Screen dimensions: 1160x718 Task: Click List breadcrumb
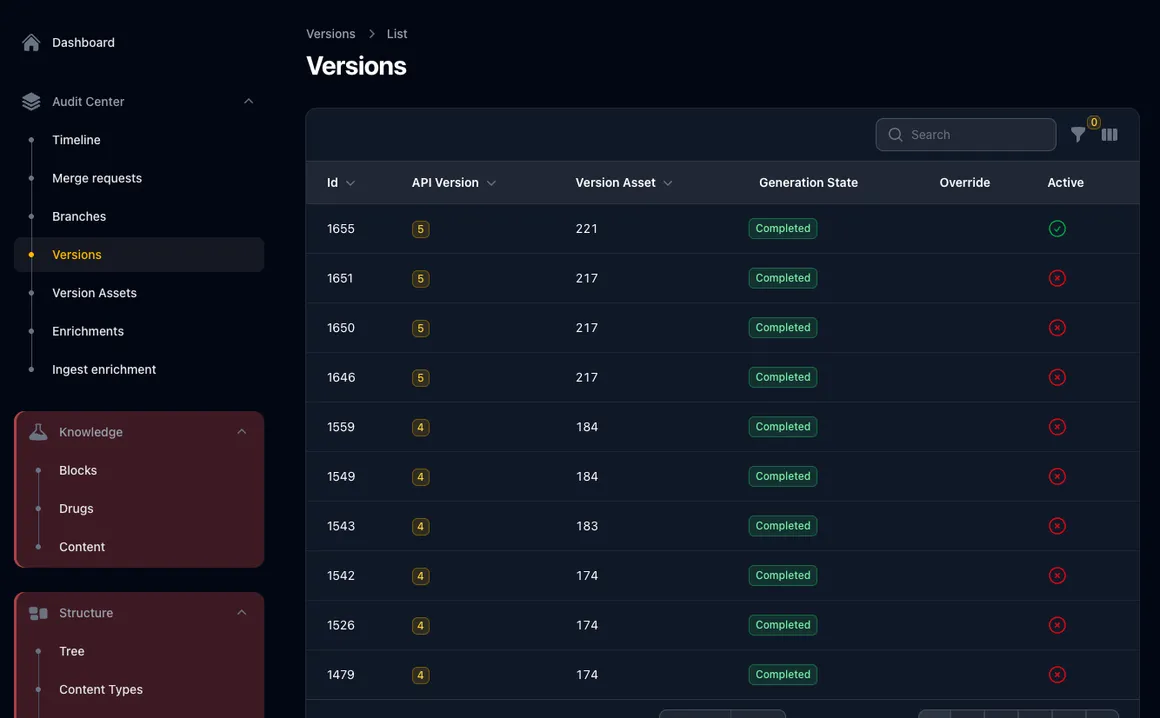[397, 34]
